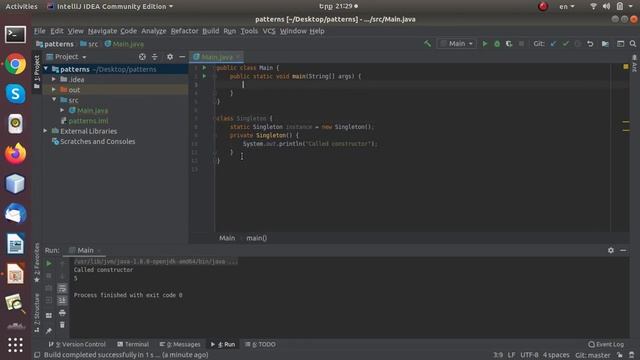The image size is (640, 360).
Task: Select Scratches and Consoles
Action: [x=97, y=141]
